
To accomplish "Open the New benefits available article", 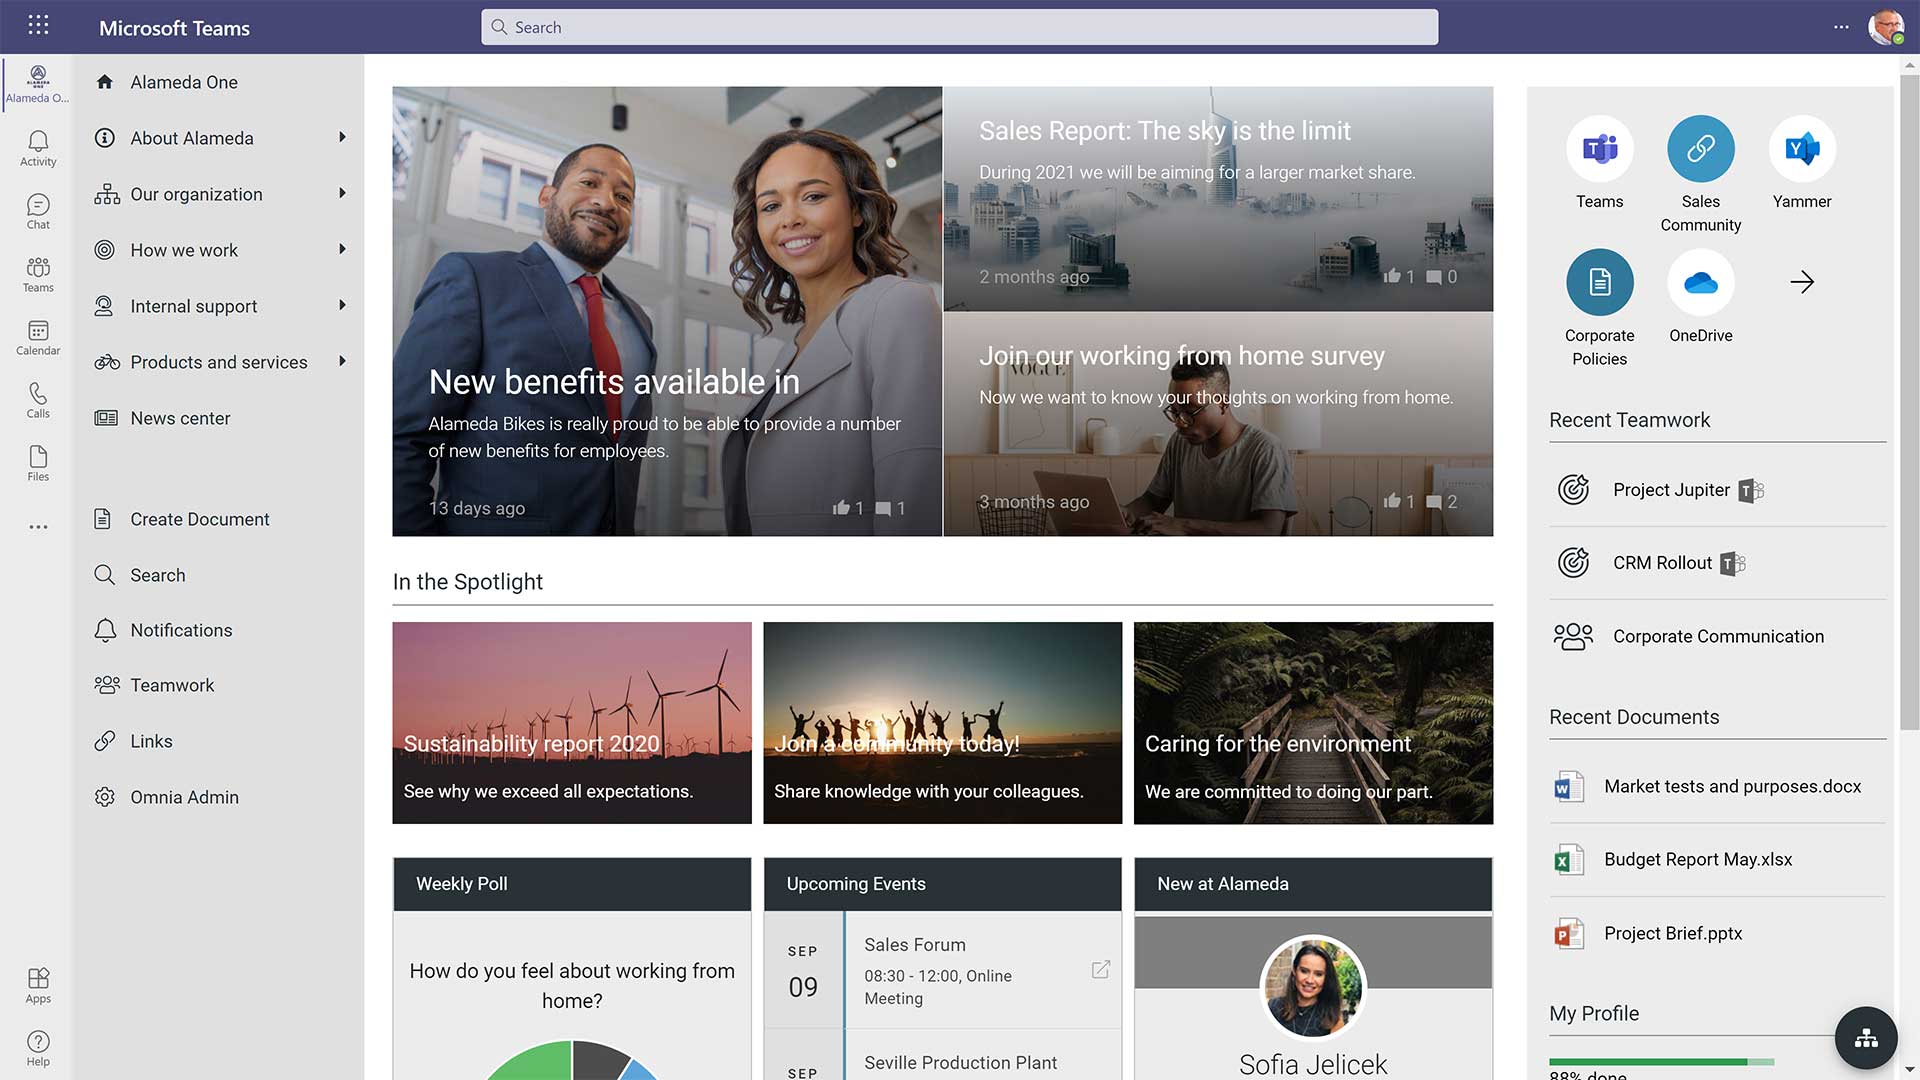I will click(x=667, y=311).
